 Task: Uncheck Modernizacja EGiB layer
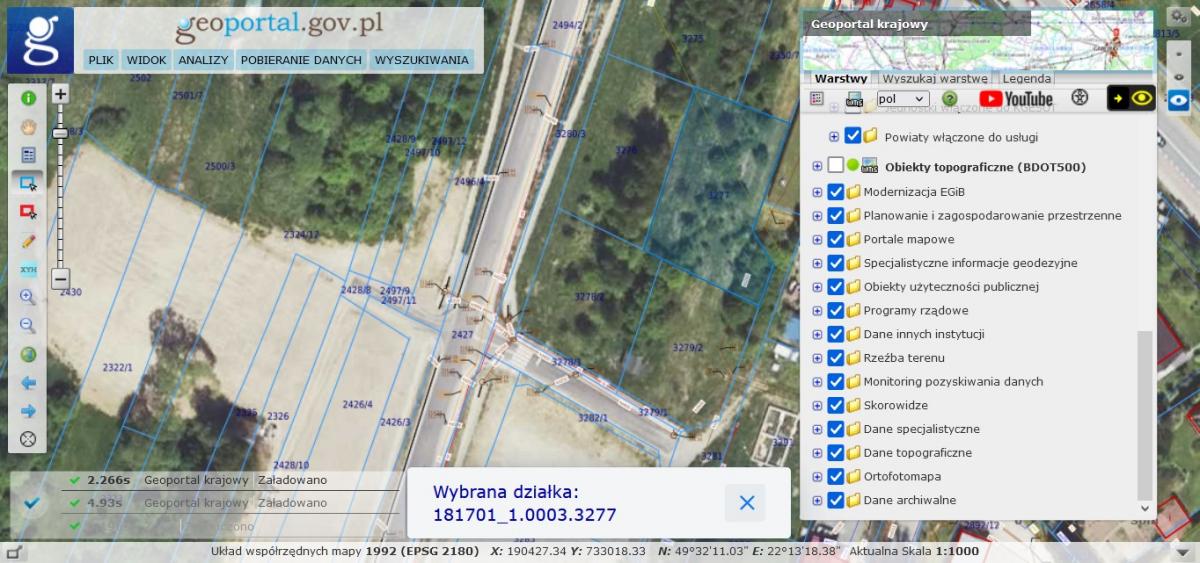pyautogui.click(x=835, y=191)
